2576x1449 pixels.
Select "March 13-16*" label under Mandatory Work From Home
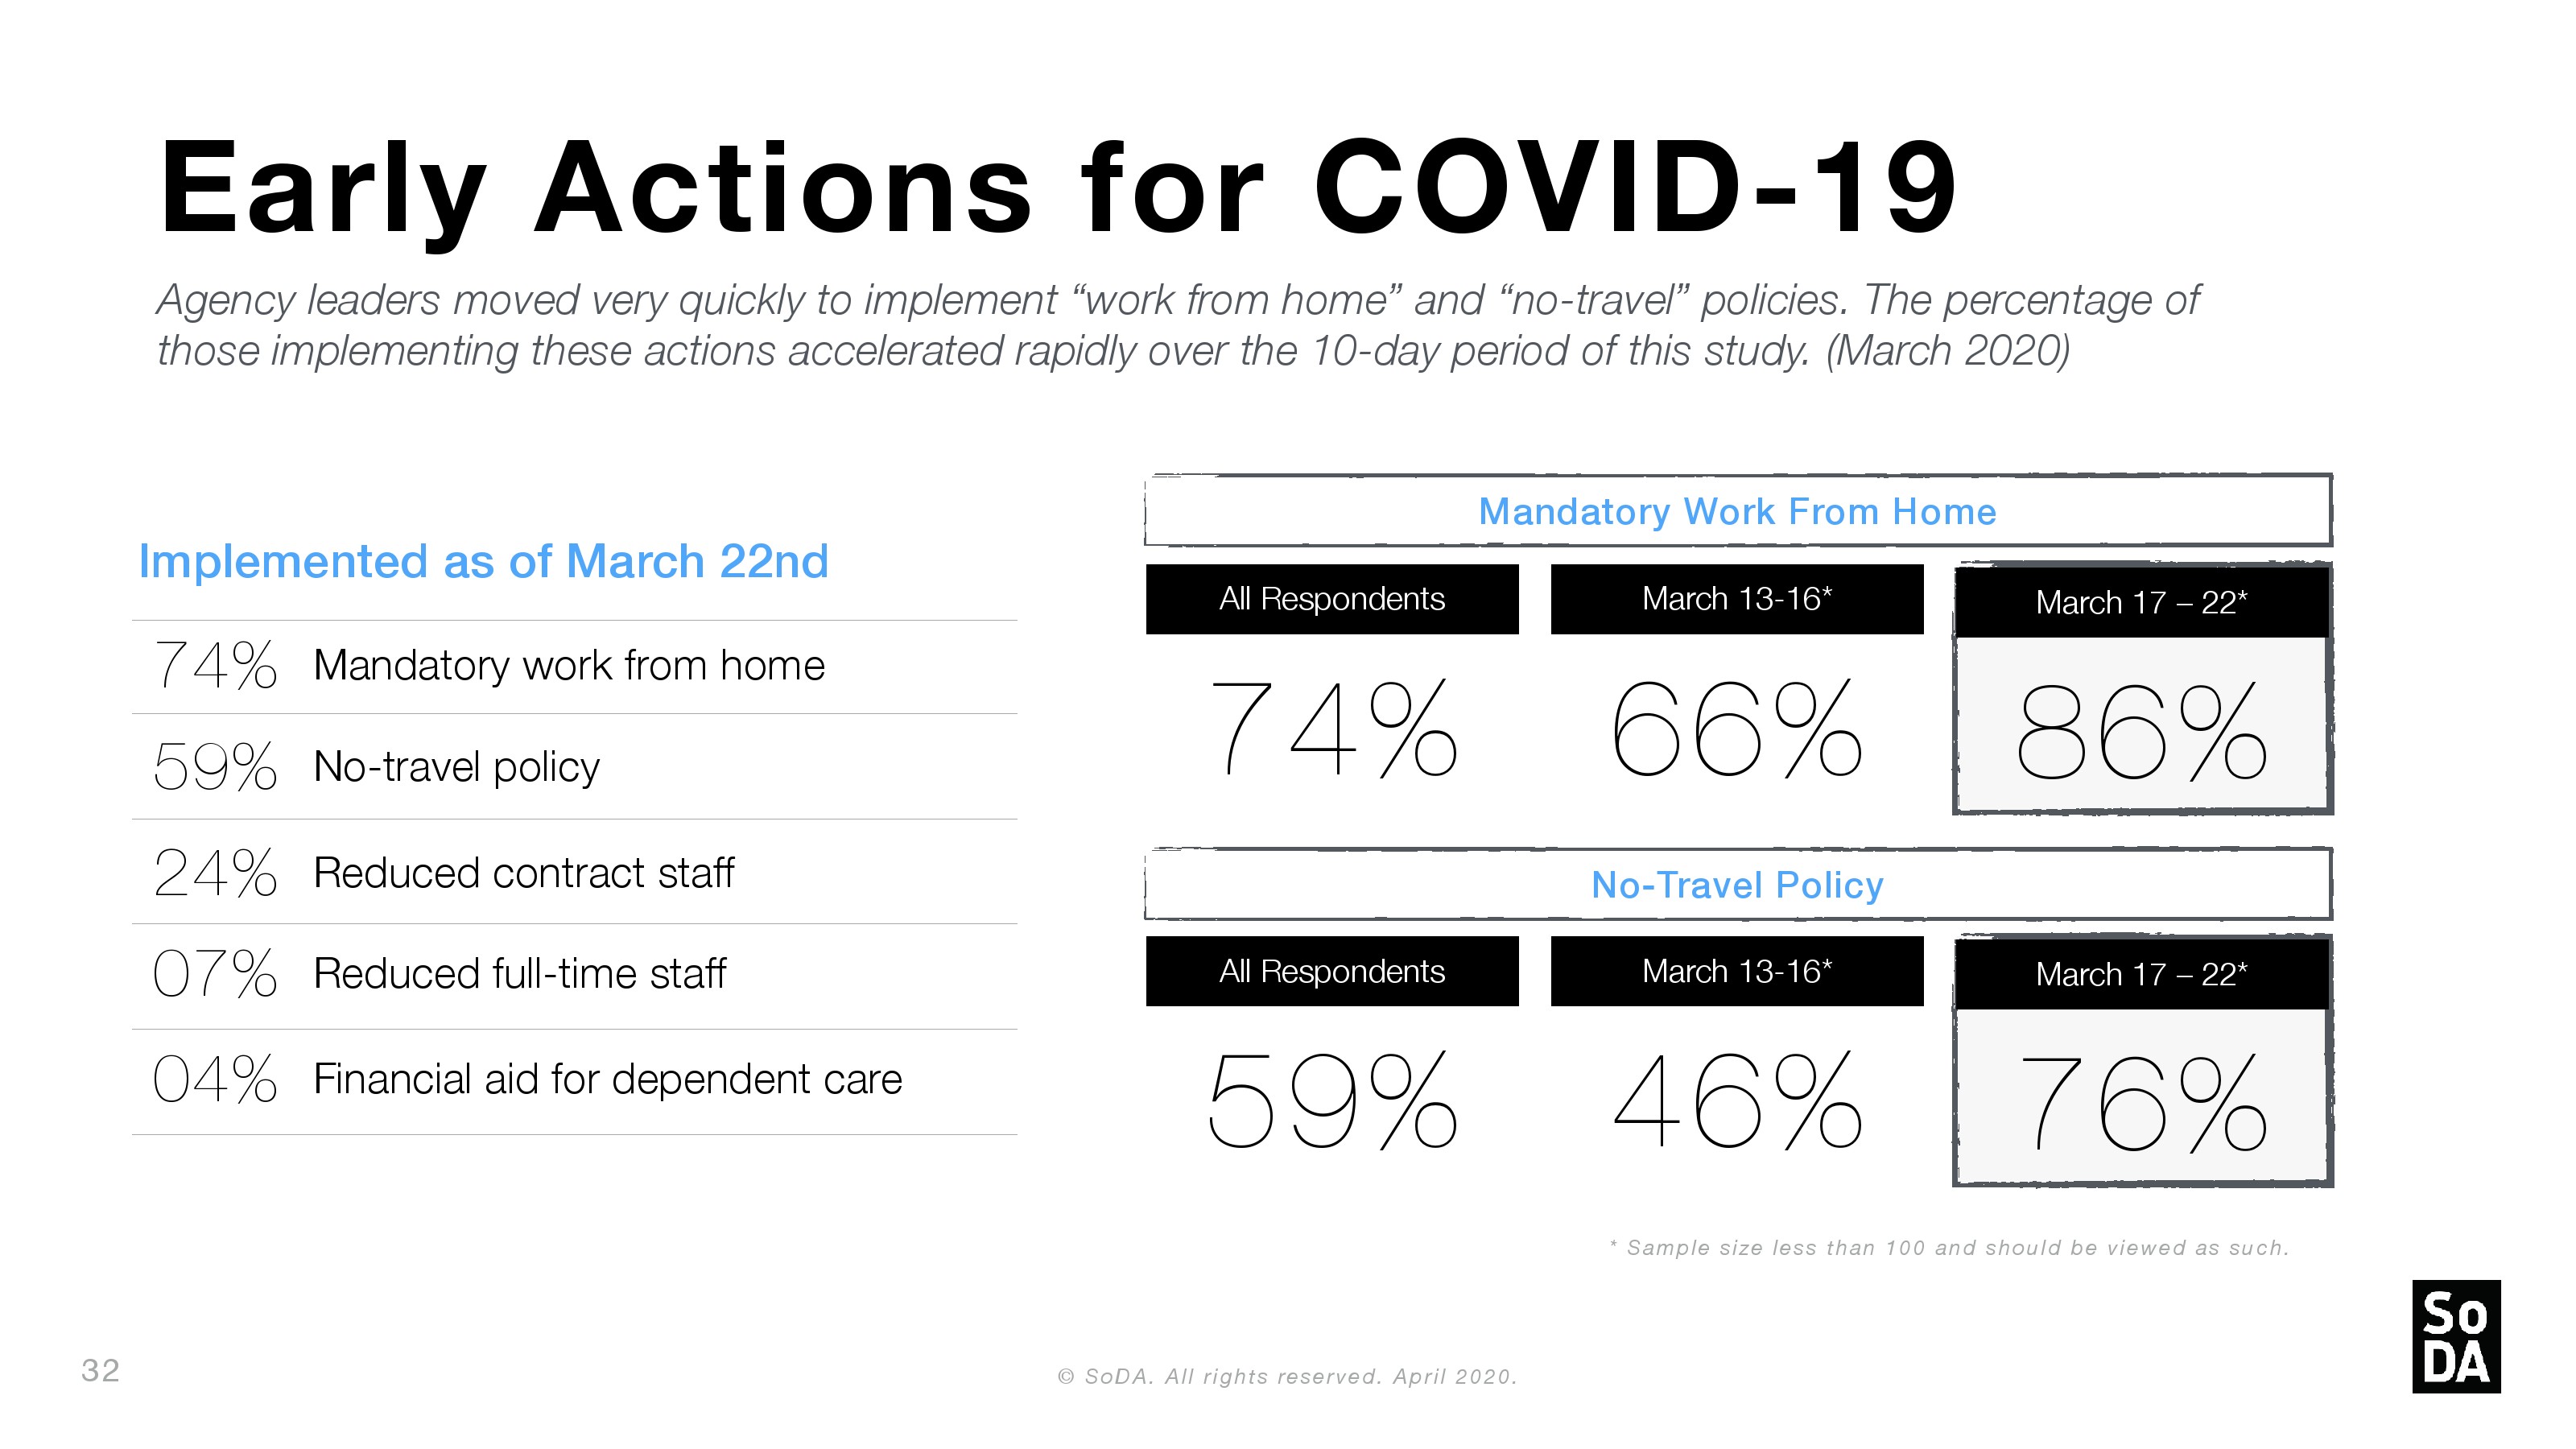(x=1736, y=599)
